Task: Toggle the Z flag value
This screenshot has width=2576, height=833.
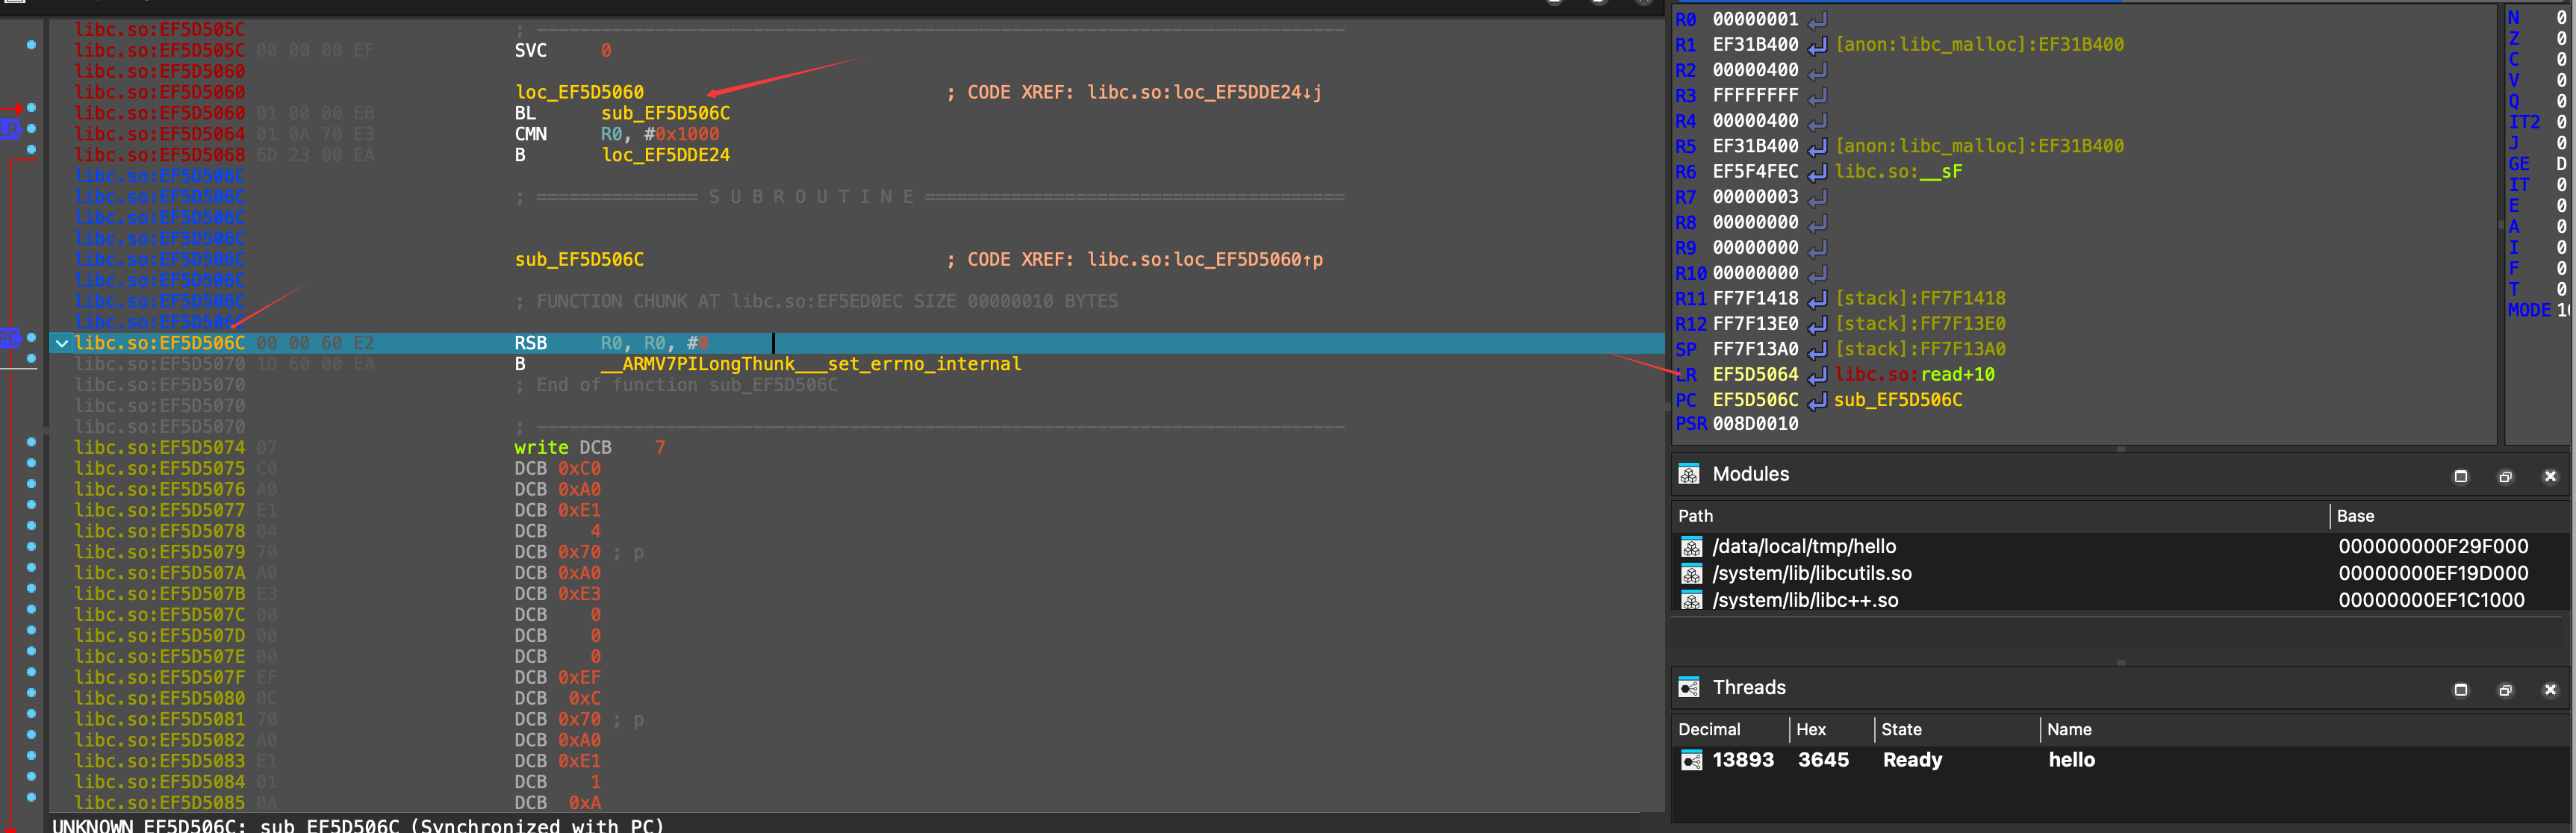Action: (2560, 39)
